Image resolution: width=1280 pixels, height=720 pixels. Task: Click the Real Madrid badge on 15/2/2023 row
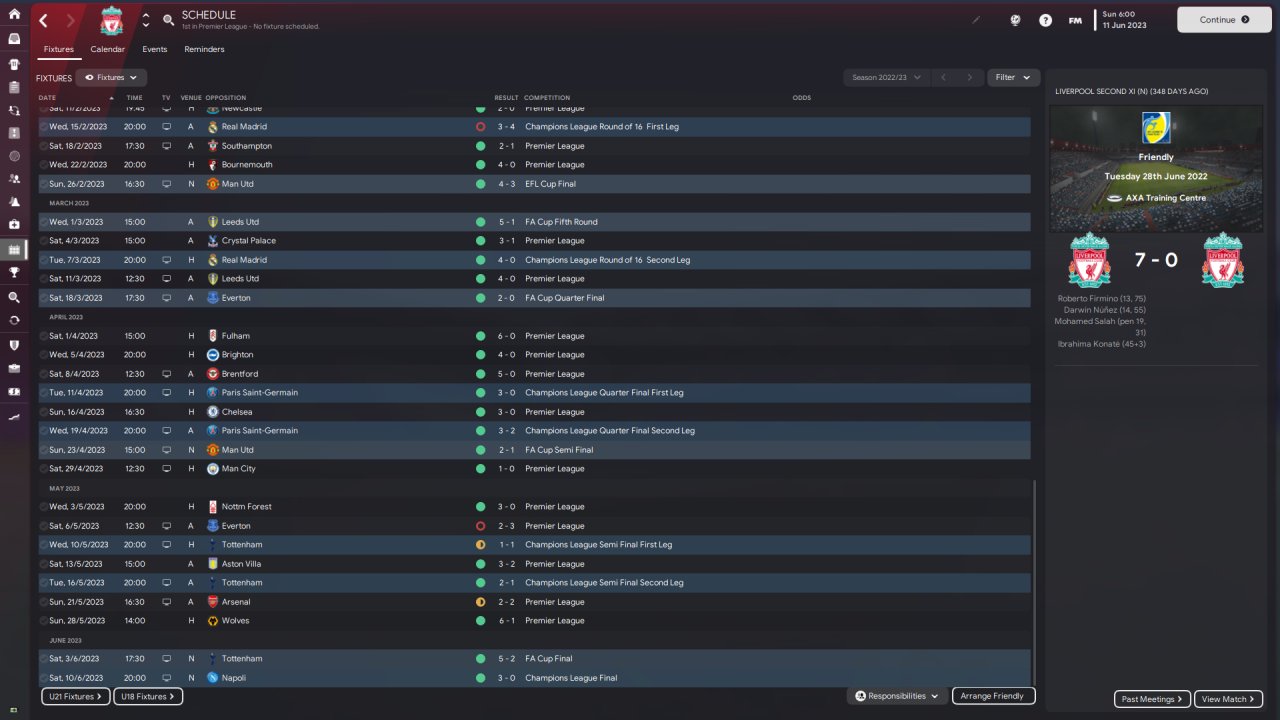[x=212, y=127]
